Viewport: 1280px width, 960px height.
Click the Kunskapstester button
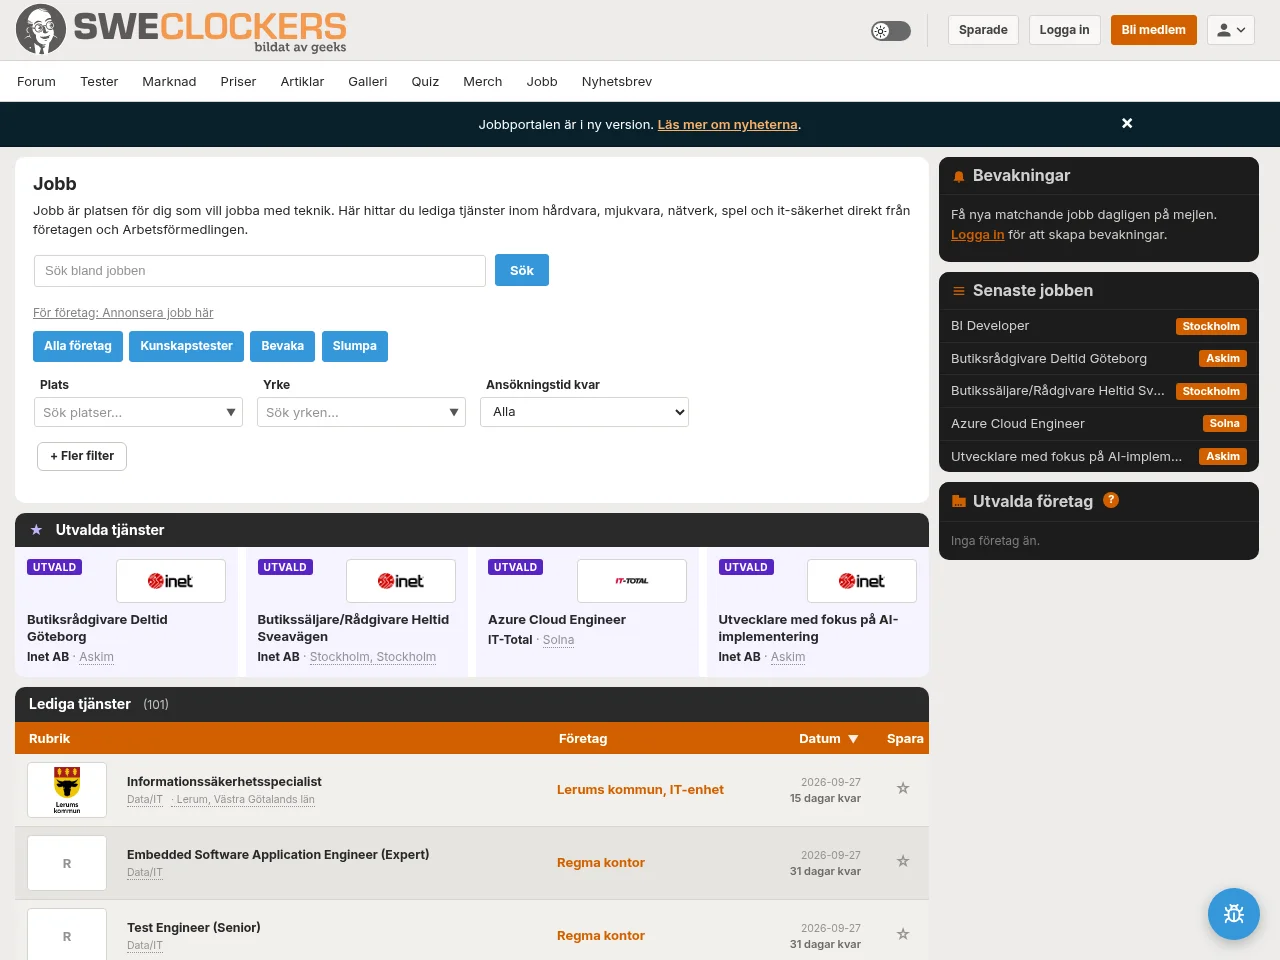pyautogui.click(x=186, y=346)
